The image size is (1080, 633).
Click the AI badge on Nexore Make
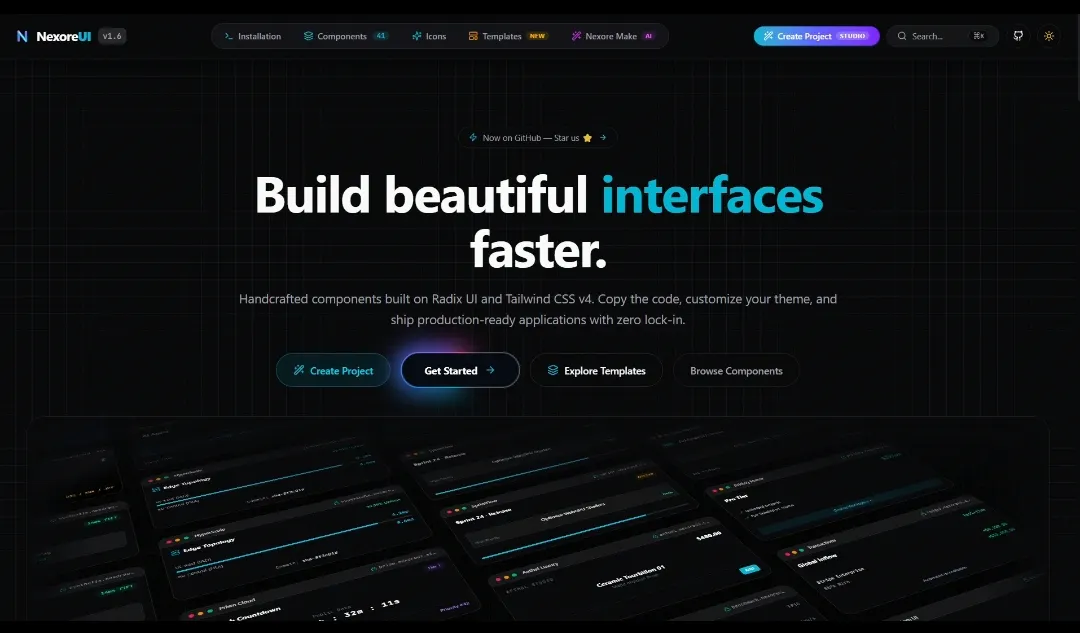click(648, 36)
